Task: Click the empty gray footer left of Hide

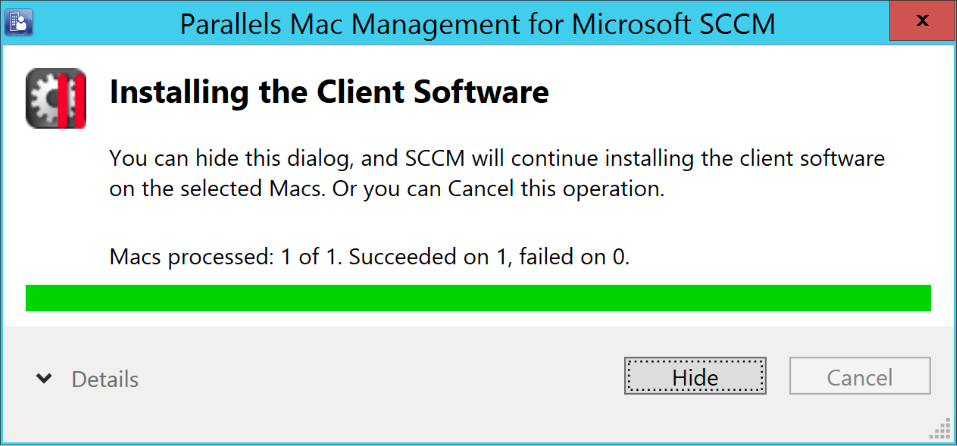Action: click(x=380, y=378)
